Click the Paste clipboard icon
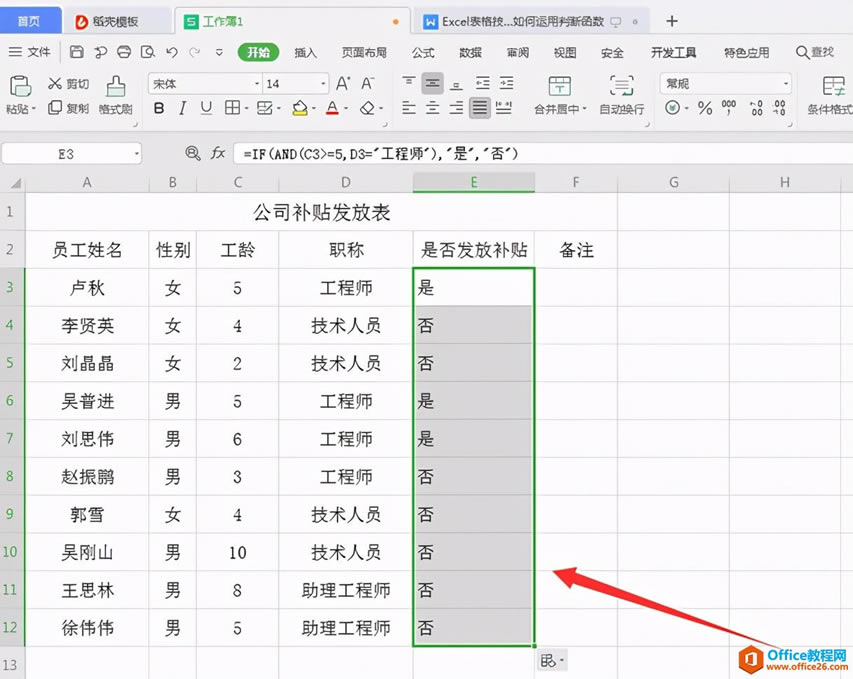This screenshot has width=853, height=679. pyautogui.click(x=20, y=87)
